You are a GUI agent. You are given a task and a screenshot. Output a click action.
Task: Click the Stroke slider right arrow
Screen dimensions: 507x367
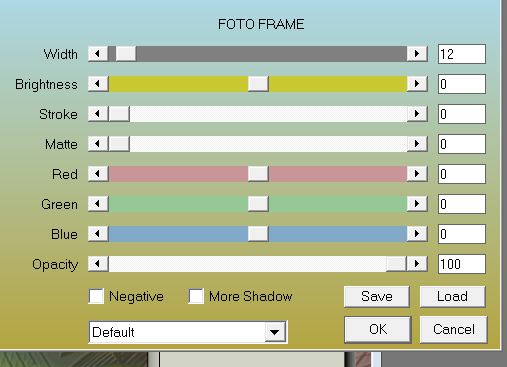[417, 114]
